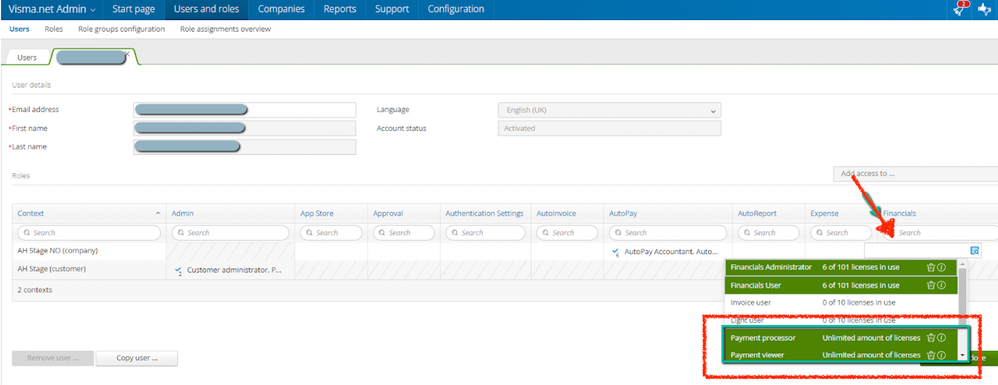This screenshot has height=385, width=998.
Task: Toggle the Payment processor role selection
Action: pos(841,338)
